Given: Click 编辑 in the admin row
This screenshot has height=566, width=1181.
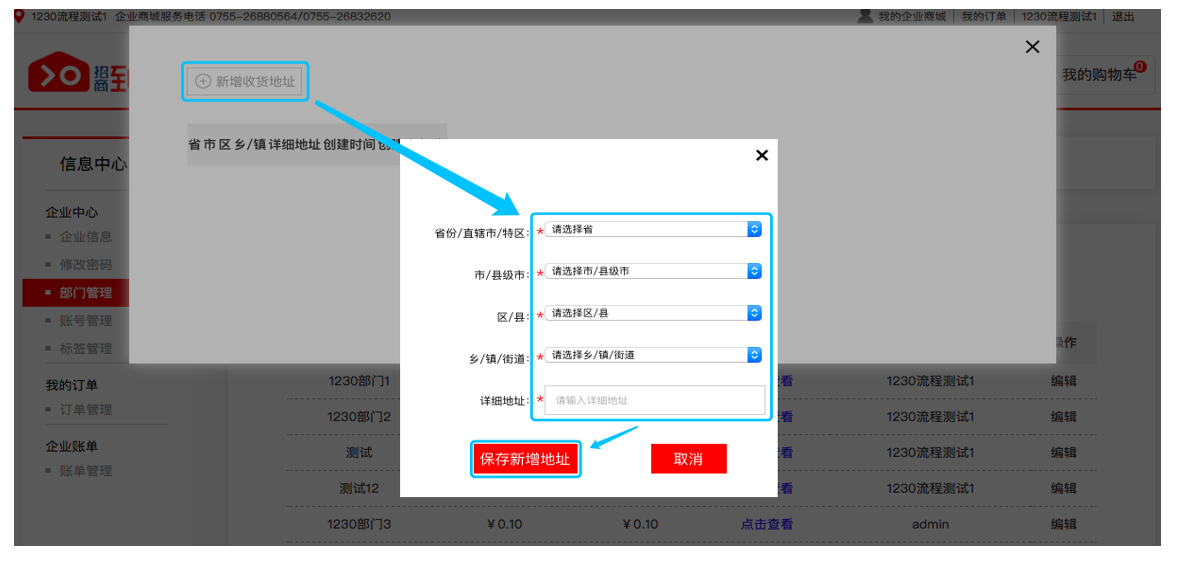Looking at the screenshot, I should pos(1063,524).
